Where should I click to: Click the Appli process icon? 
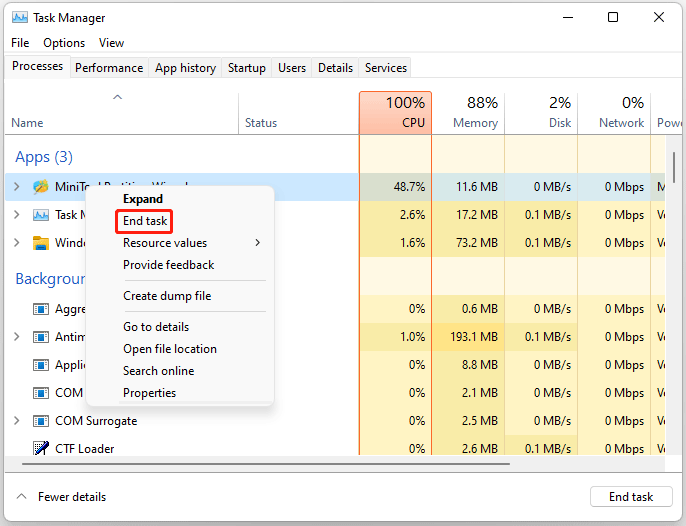tap(41, 365)
